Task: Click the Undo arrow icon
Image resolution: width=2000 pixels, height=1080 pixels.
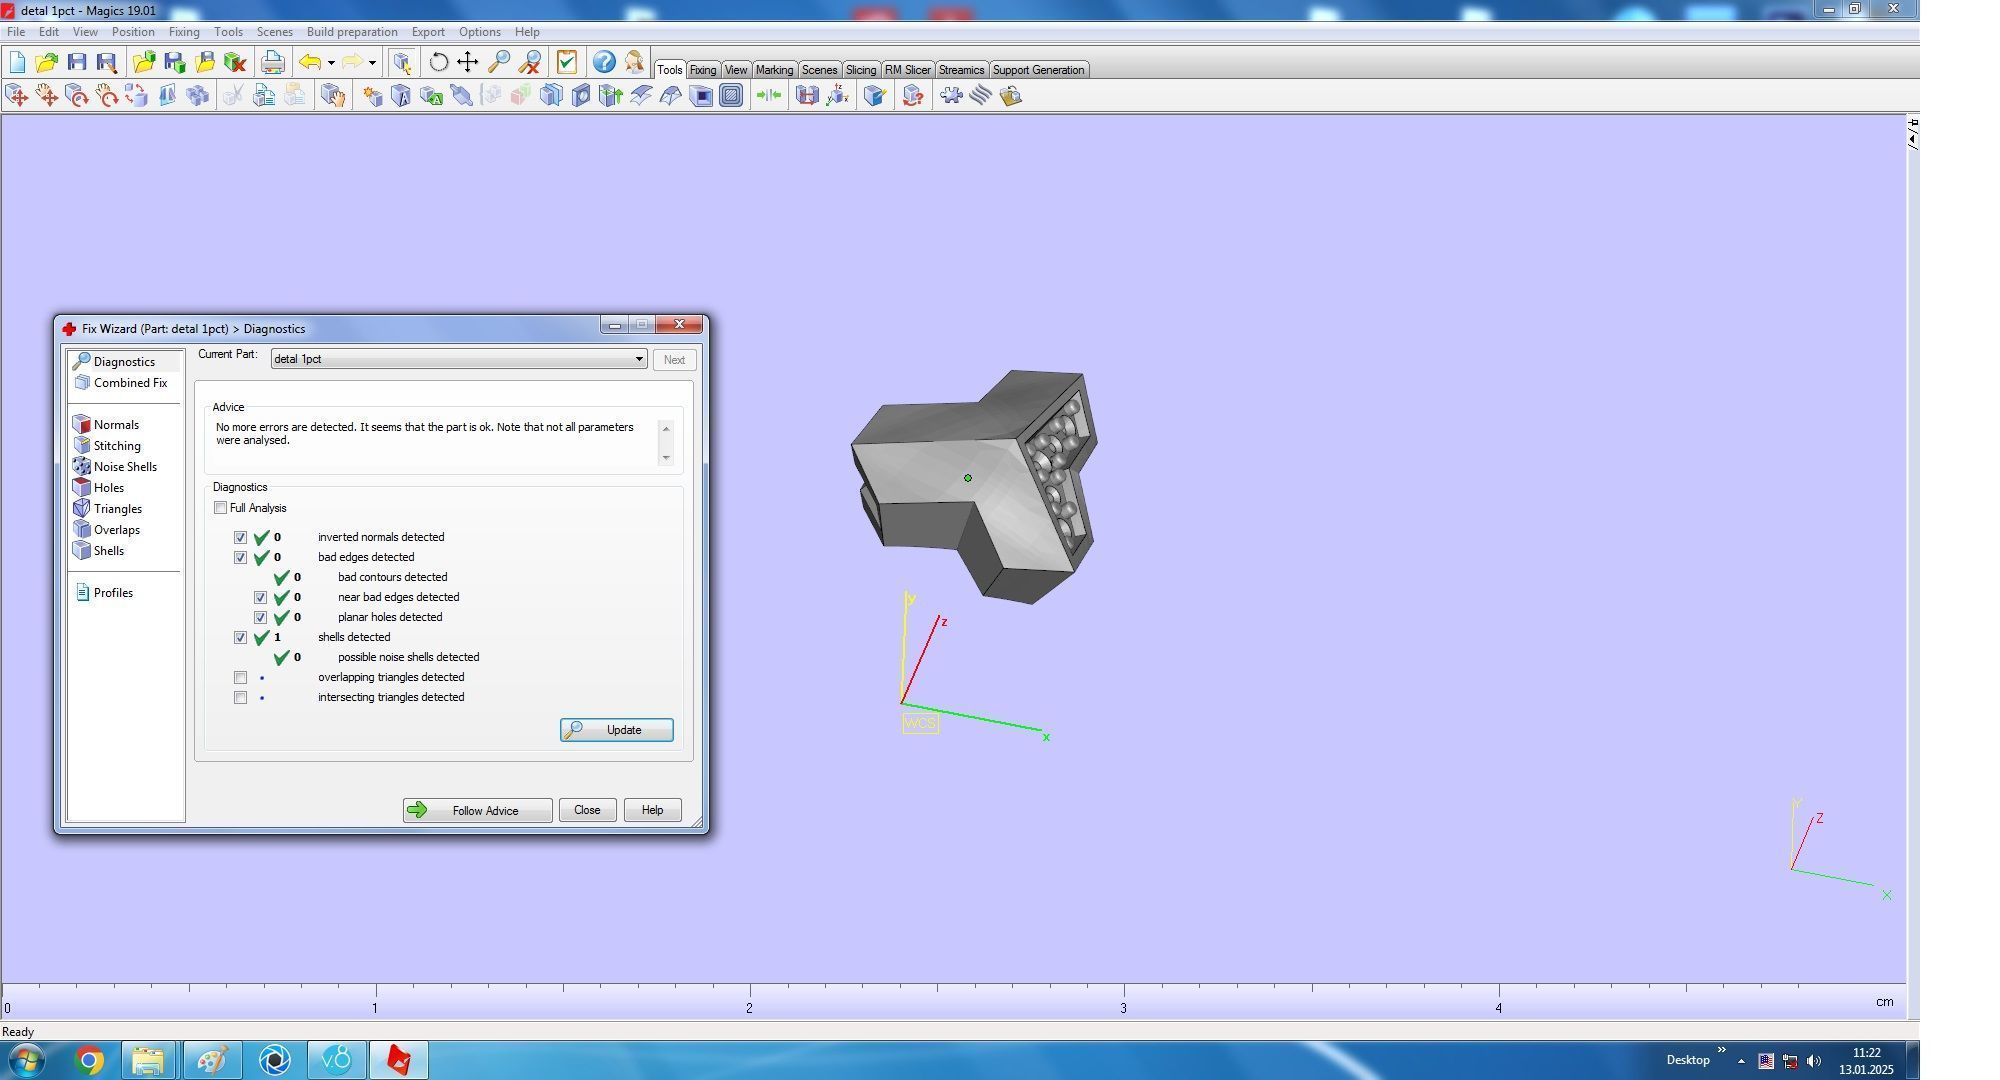Action: click(310, 62)
